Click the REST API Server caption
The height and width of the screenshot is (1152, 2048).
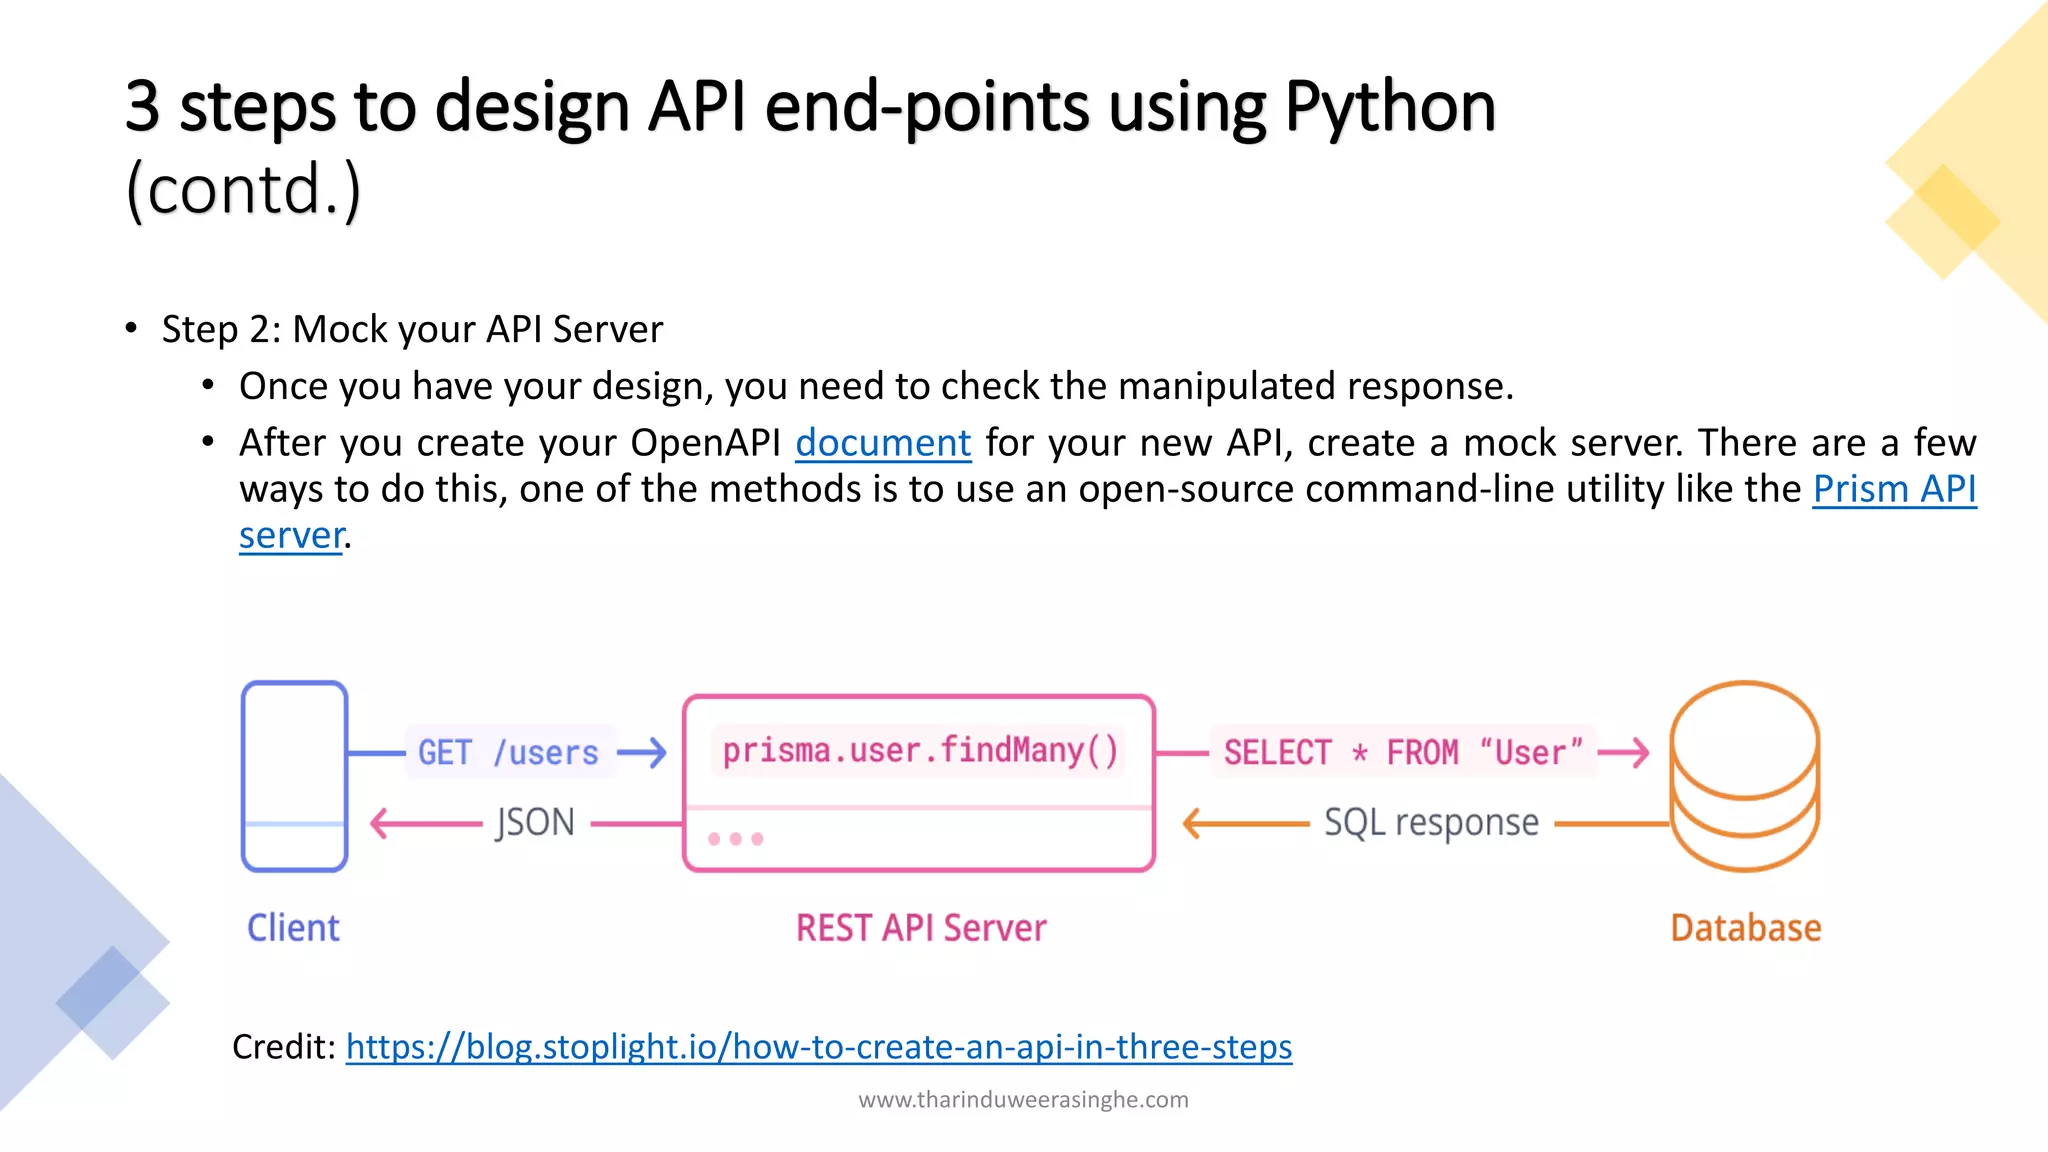click(x=920, y=928)
